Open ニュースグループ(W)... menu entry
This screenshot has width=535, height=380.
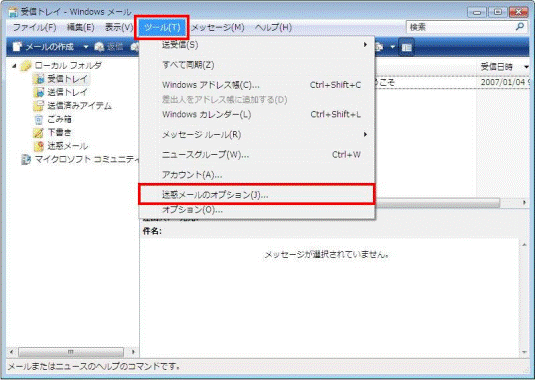click(x=257, y=155)
